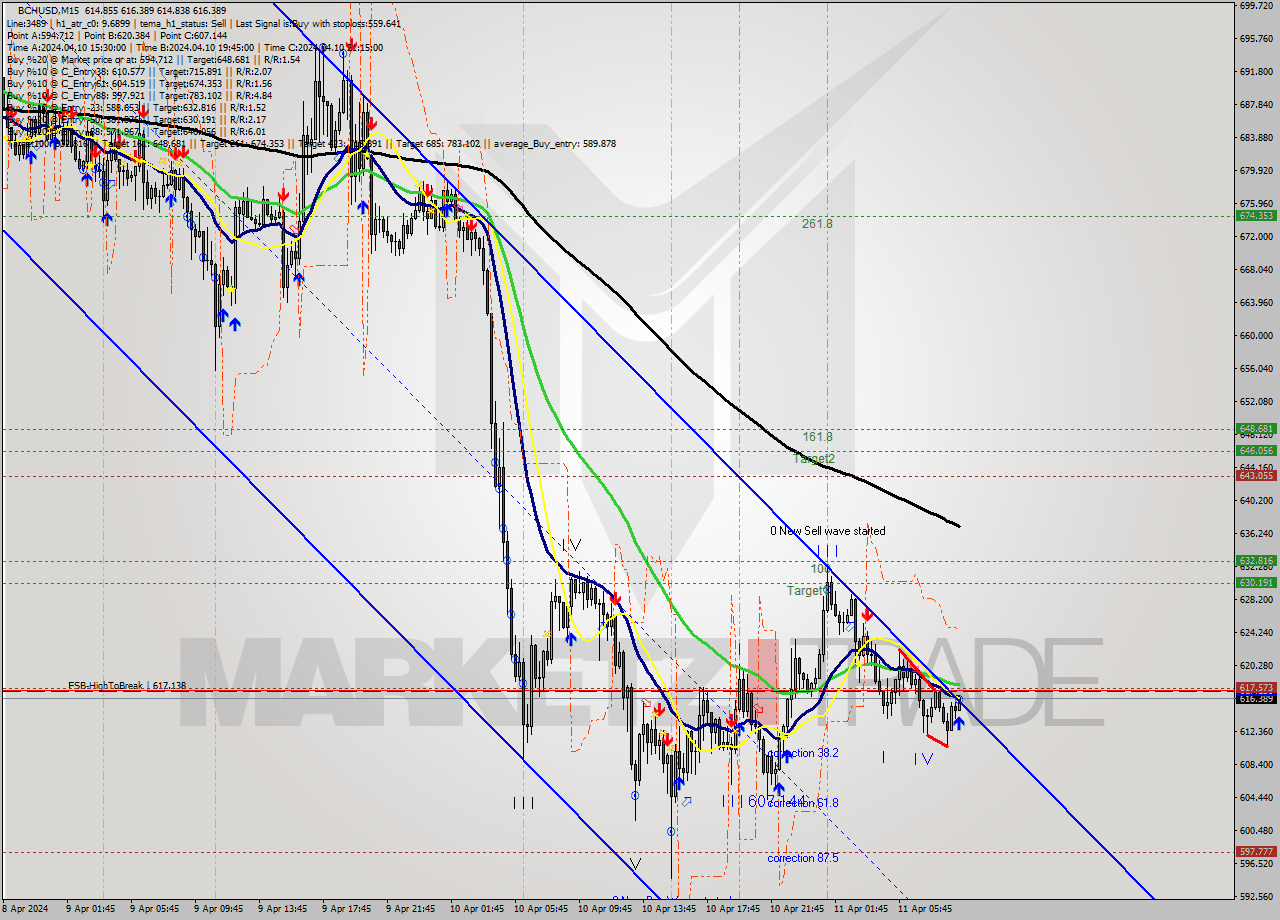This screenshot has height=920, width=1280.
Task: Click the 600.480 price axis label
Action: click(1256, 831)
